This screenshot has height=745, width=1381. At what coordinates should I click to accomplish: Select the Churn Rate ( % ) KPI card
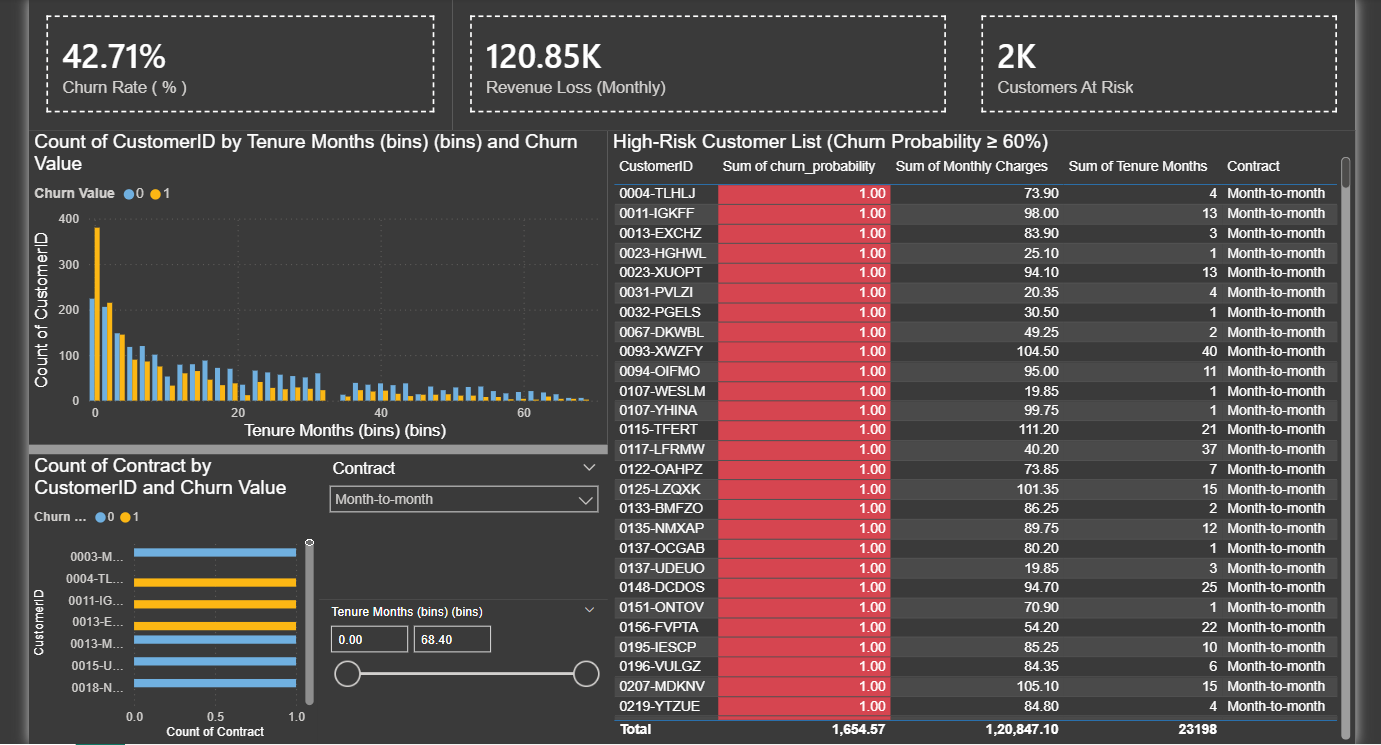click(240, 63)
